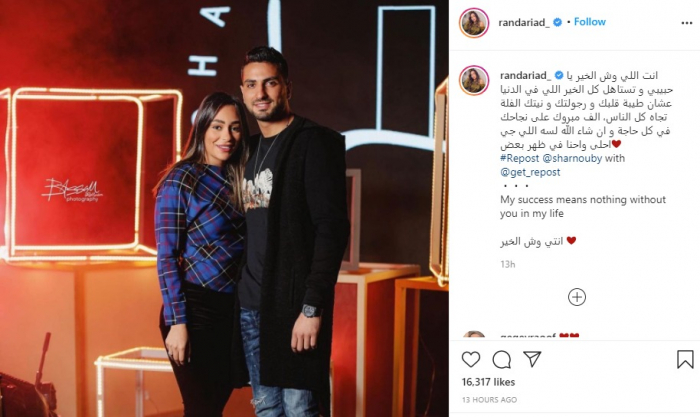Click the verified badge in the header
This screenshot has width=700, height=417.
point(558,22)
